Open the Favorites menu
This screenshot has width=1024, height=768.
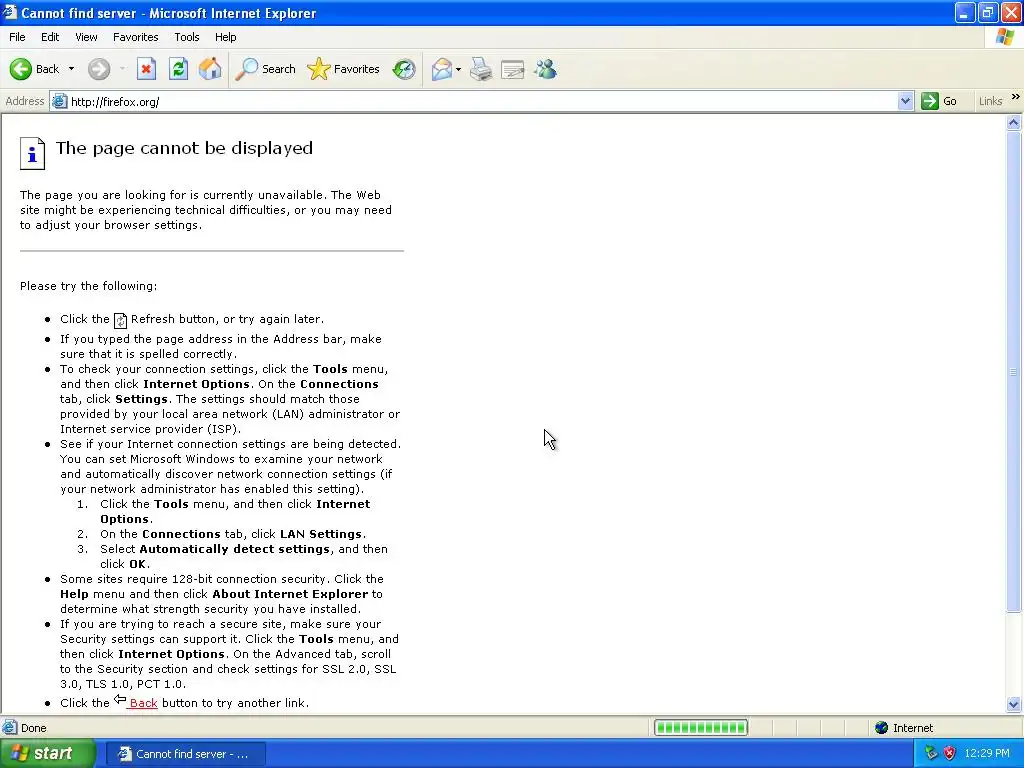[x=135, y=37]
